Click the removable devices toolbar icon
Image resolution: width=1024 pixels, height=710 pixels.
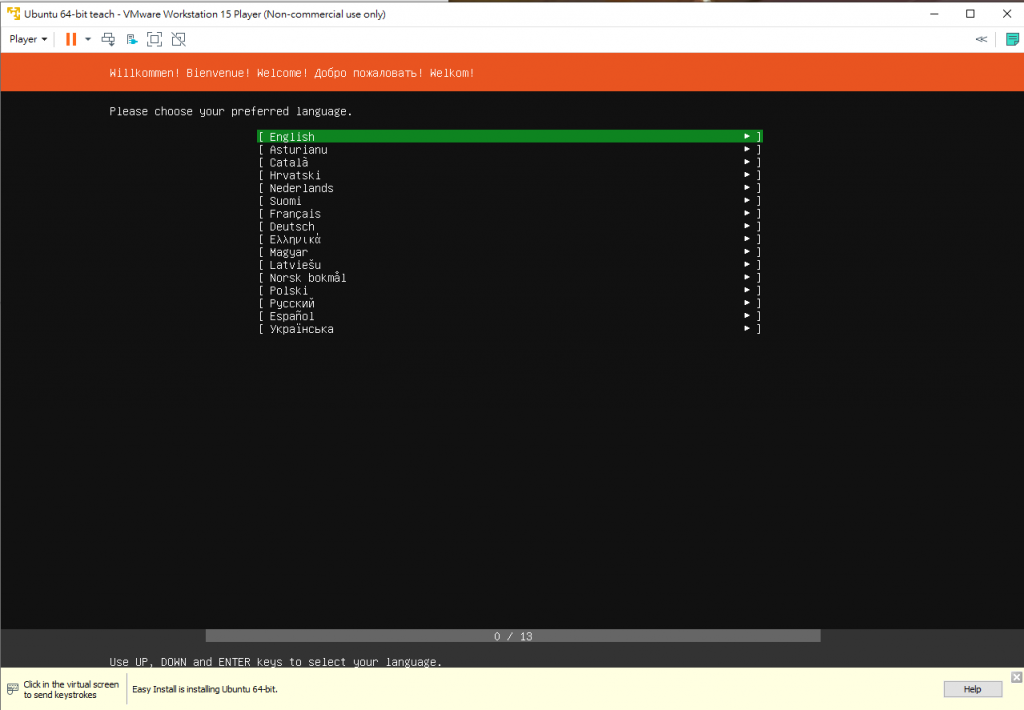[x=131, y=39]
